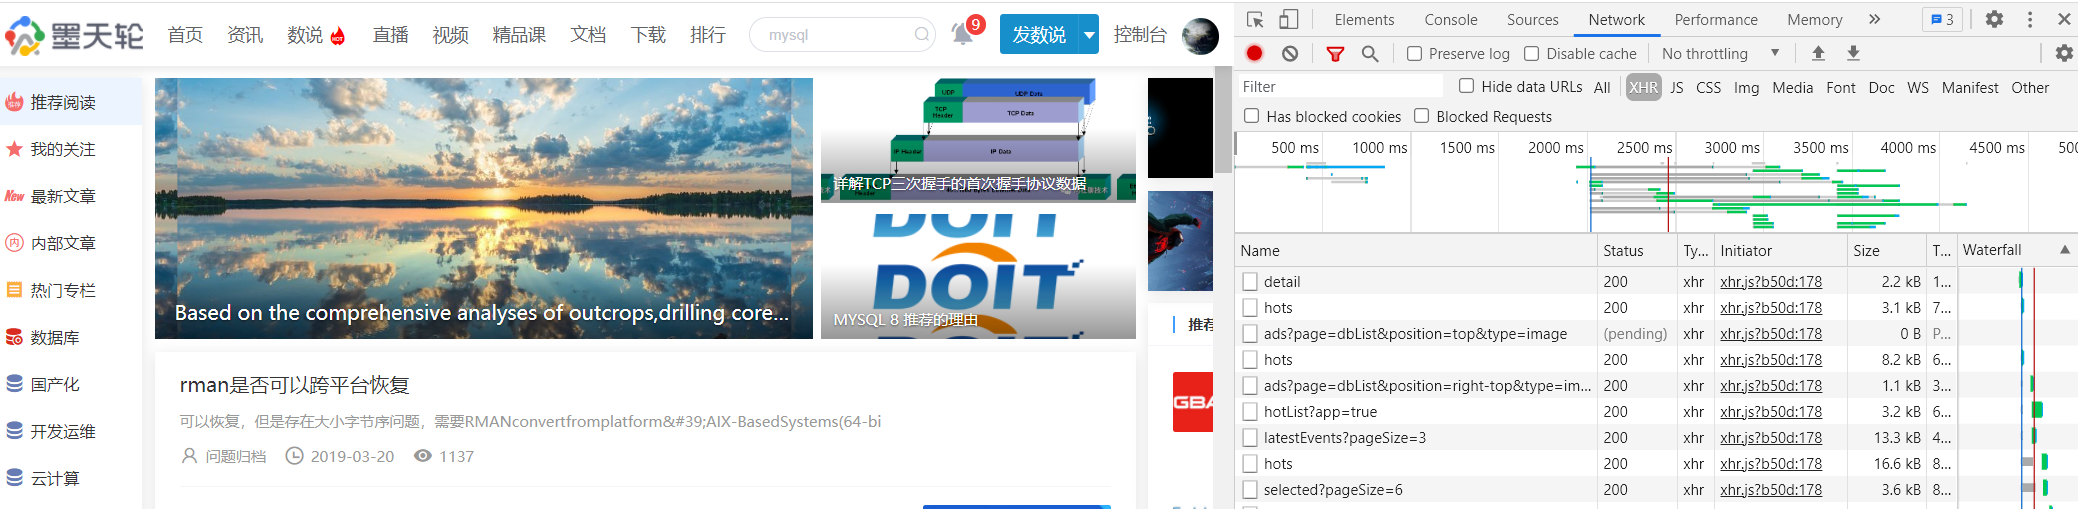Click the 我的关注 star icon

(x=14, y=149)
